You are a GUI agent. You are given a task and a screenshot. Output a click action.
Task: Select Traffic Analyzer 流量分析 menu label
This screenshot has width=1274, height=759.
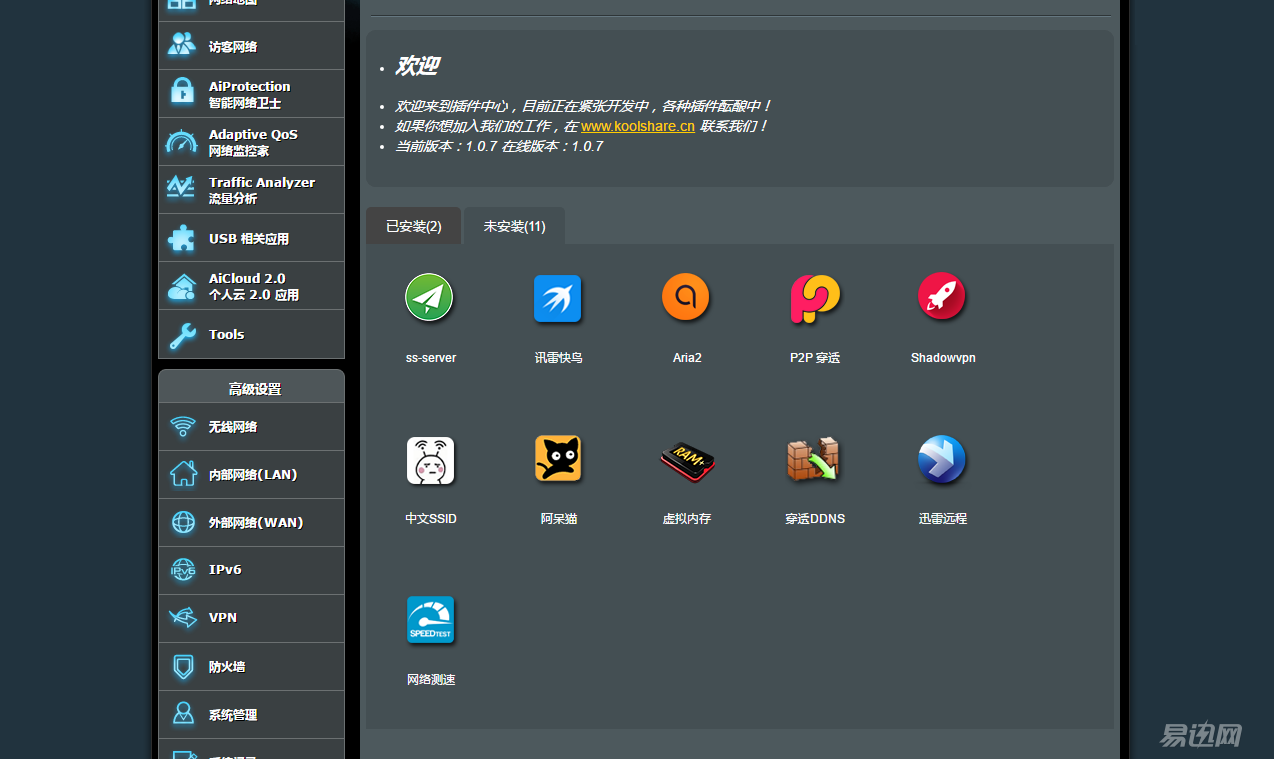(262, 190)
